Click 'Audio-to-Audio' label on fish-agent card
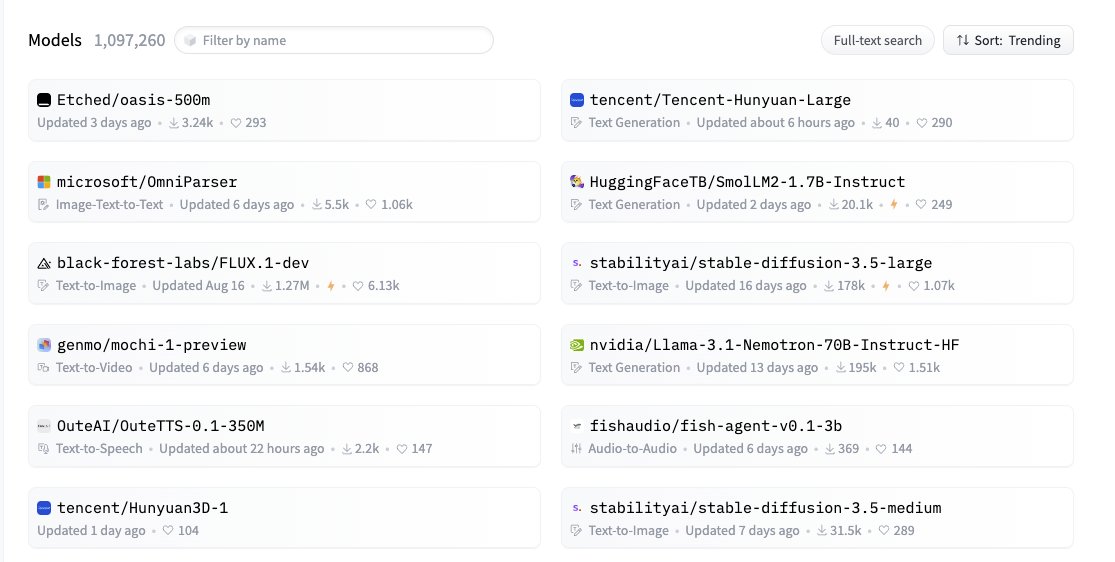 pos(632,449)
